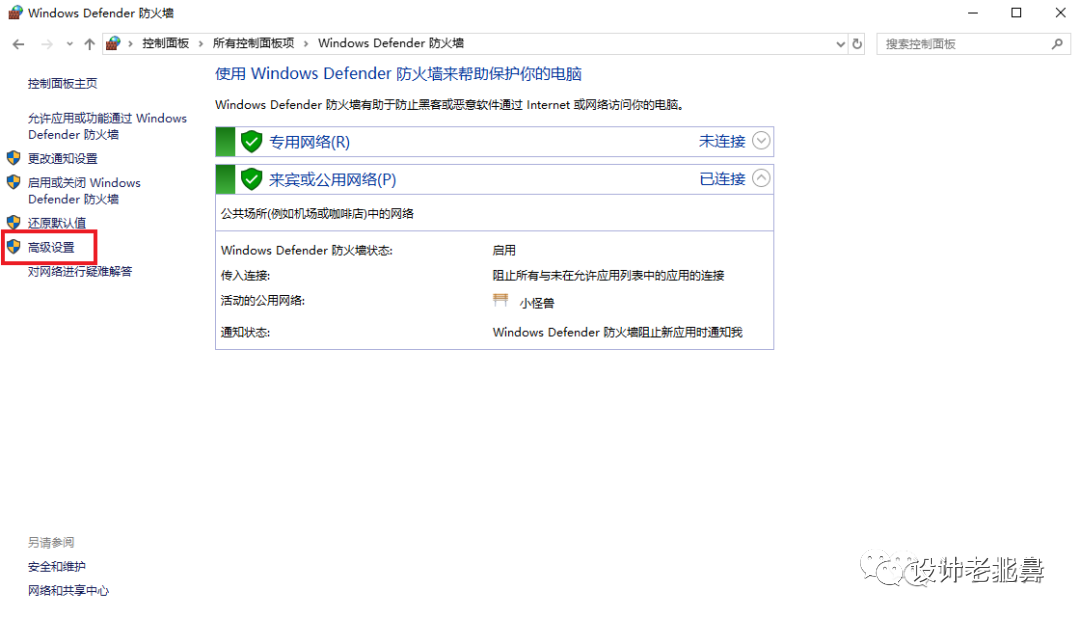The width and height of the screenshot is (1080, 618).
Task: Select Windows Defender 防火墙 breadcrumb item
Action: pos(391,43)
